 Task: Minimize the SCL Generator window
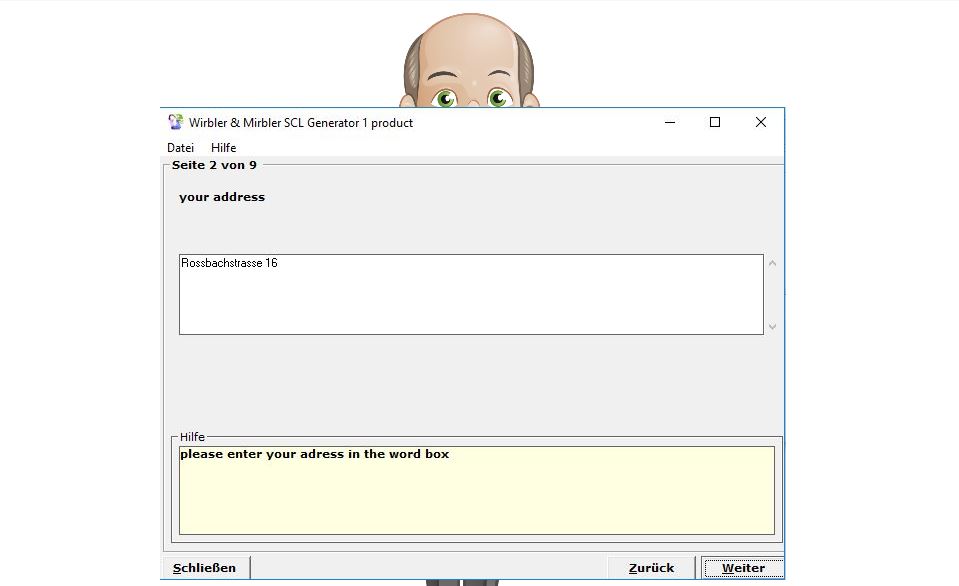click(x=669, y=123)
